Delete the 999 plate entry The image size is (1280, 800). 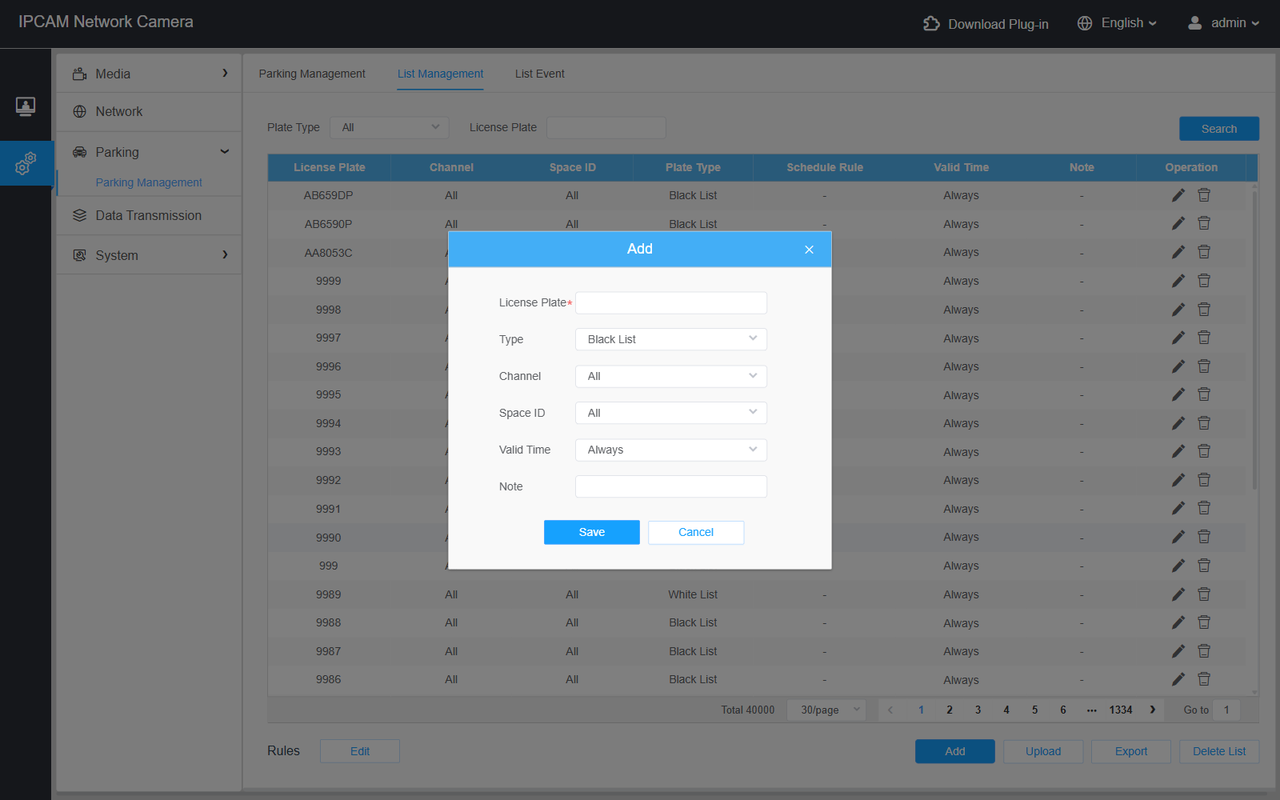1204,565
